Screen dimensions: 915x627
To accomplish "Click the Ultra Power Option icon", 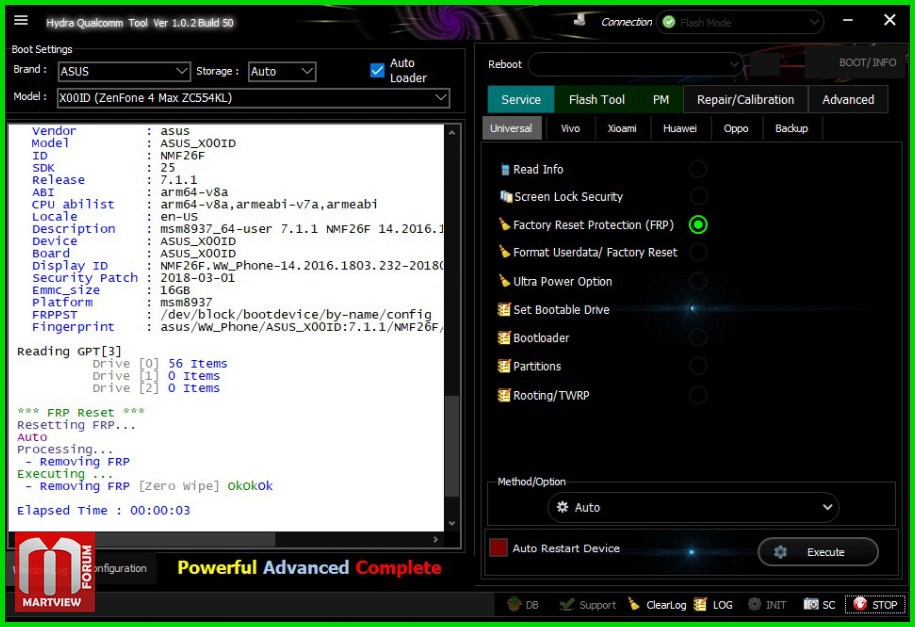I will tap(504, 281).
